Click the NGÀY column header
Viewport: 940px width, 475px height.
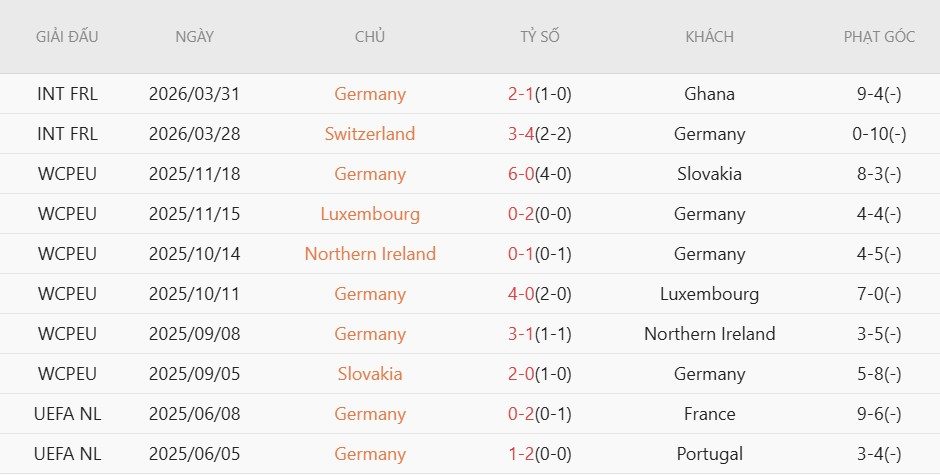click(194, 37)
